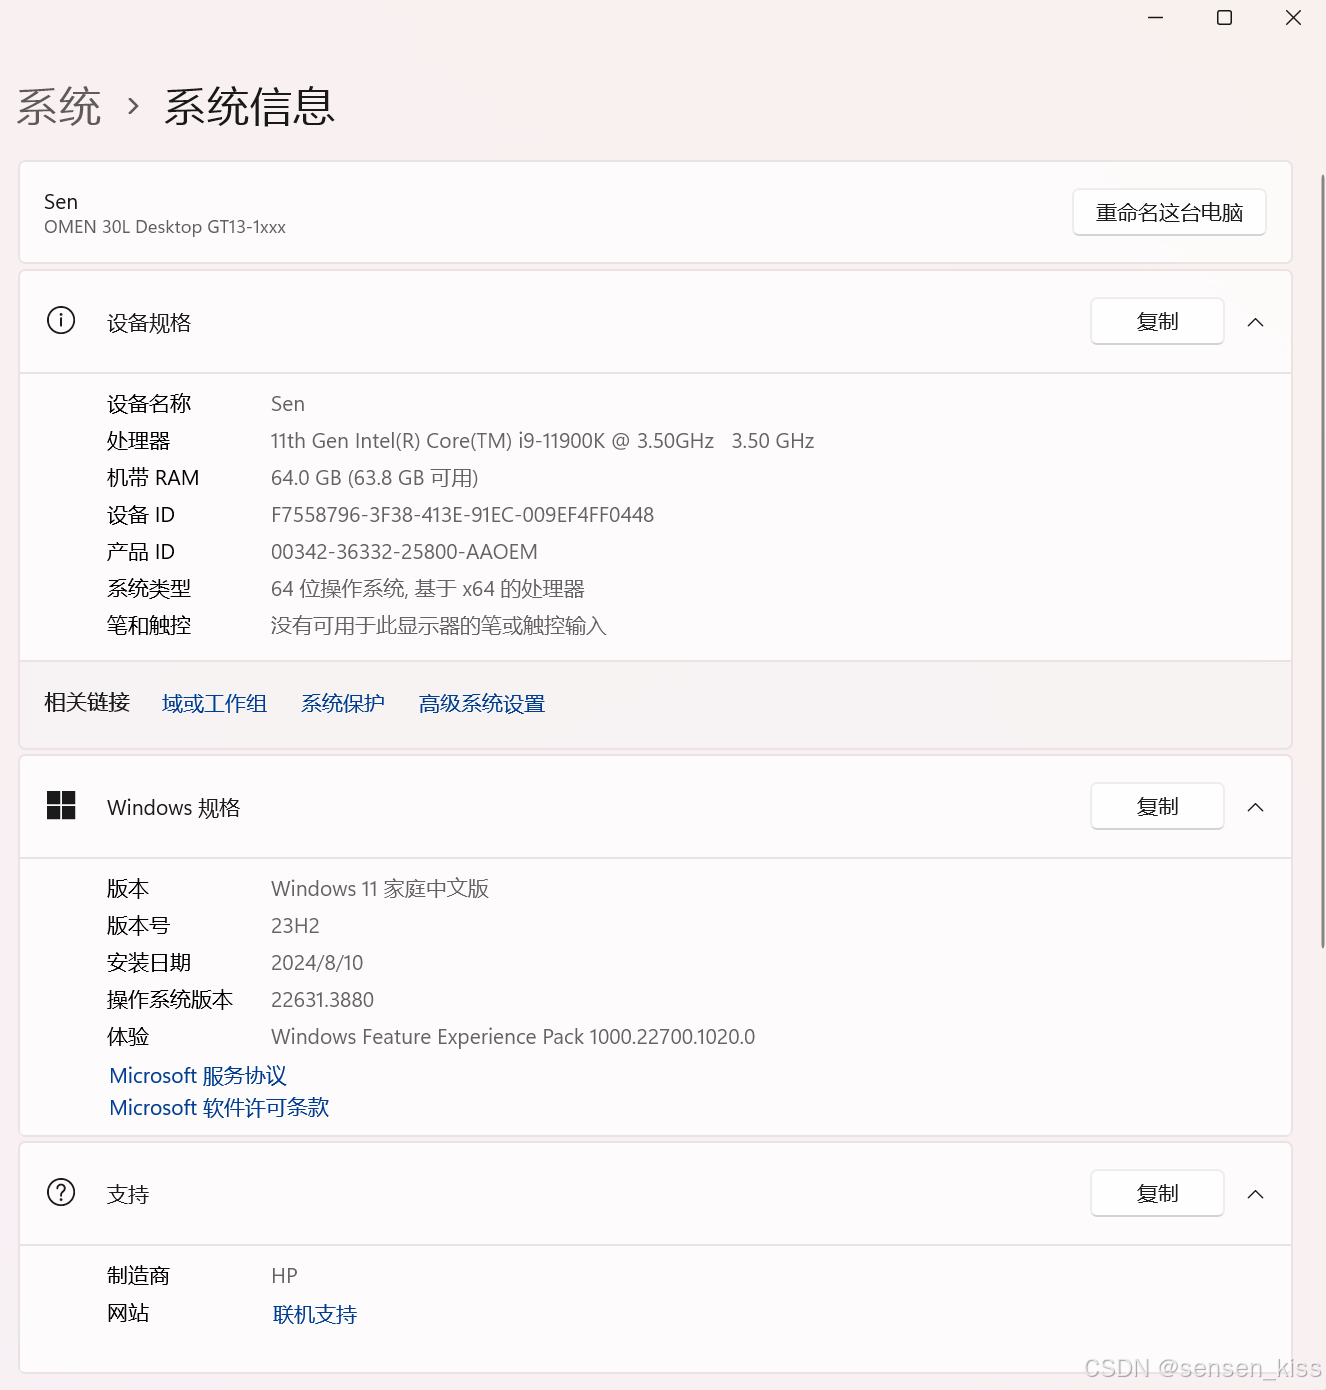Minimize the settings window
This screenshot has width=1326, height=1390.
click(1155, 18)
